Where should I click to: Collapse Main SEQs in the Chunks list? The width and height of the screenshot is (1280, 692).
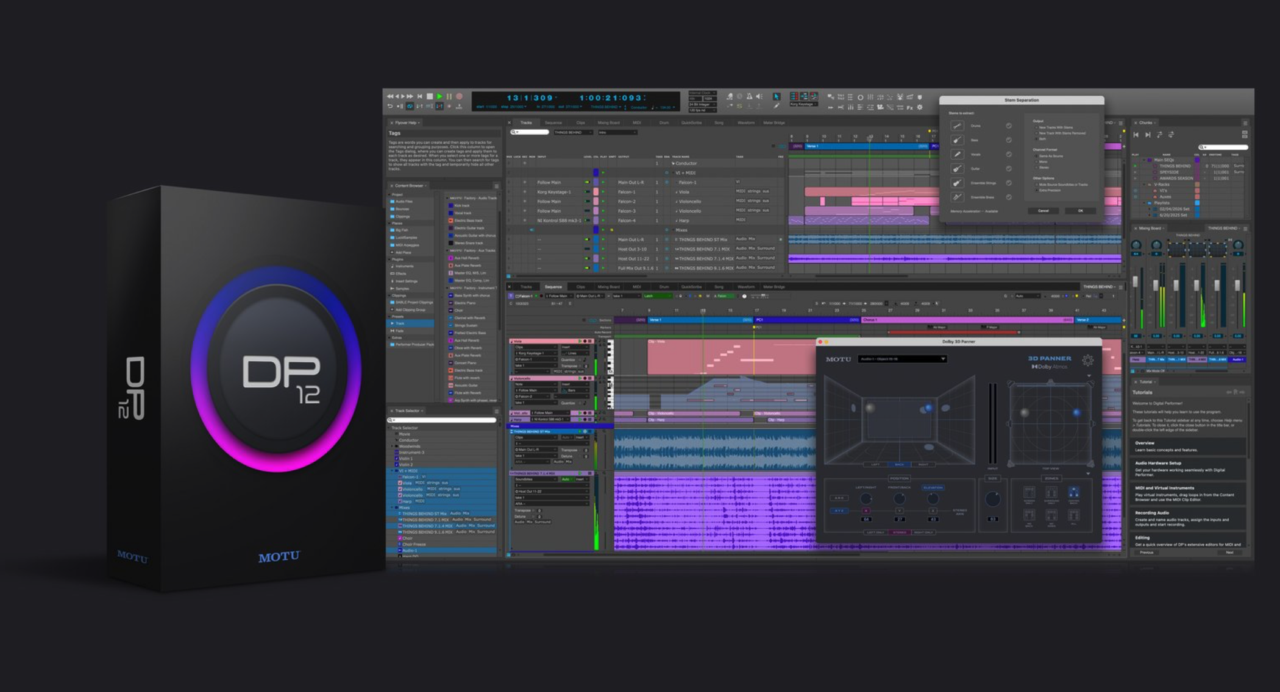[x=1144, y=160]
